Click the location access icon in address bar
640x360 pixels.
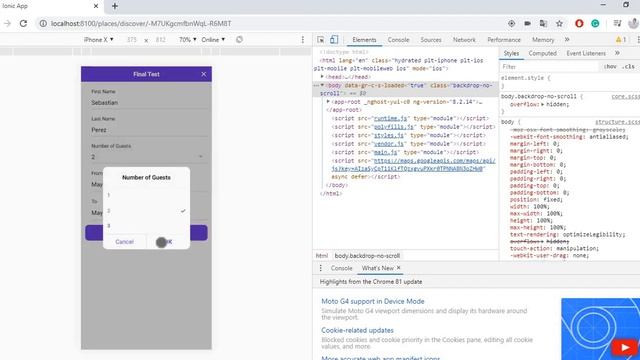[x=511, y=24]
